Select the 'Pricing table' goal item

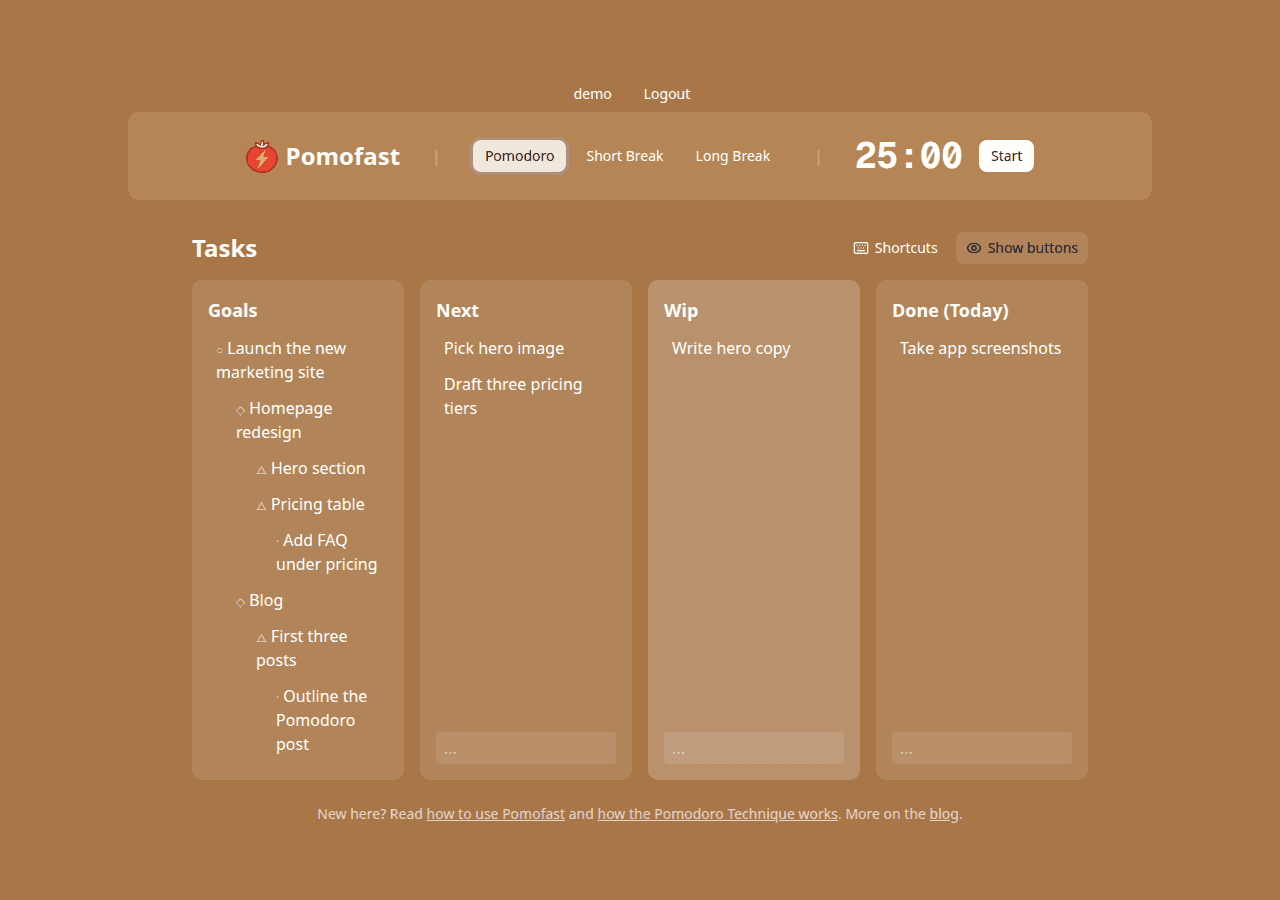(x=318, y=504)
